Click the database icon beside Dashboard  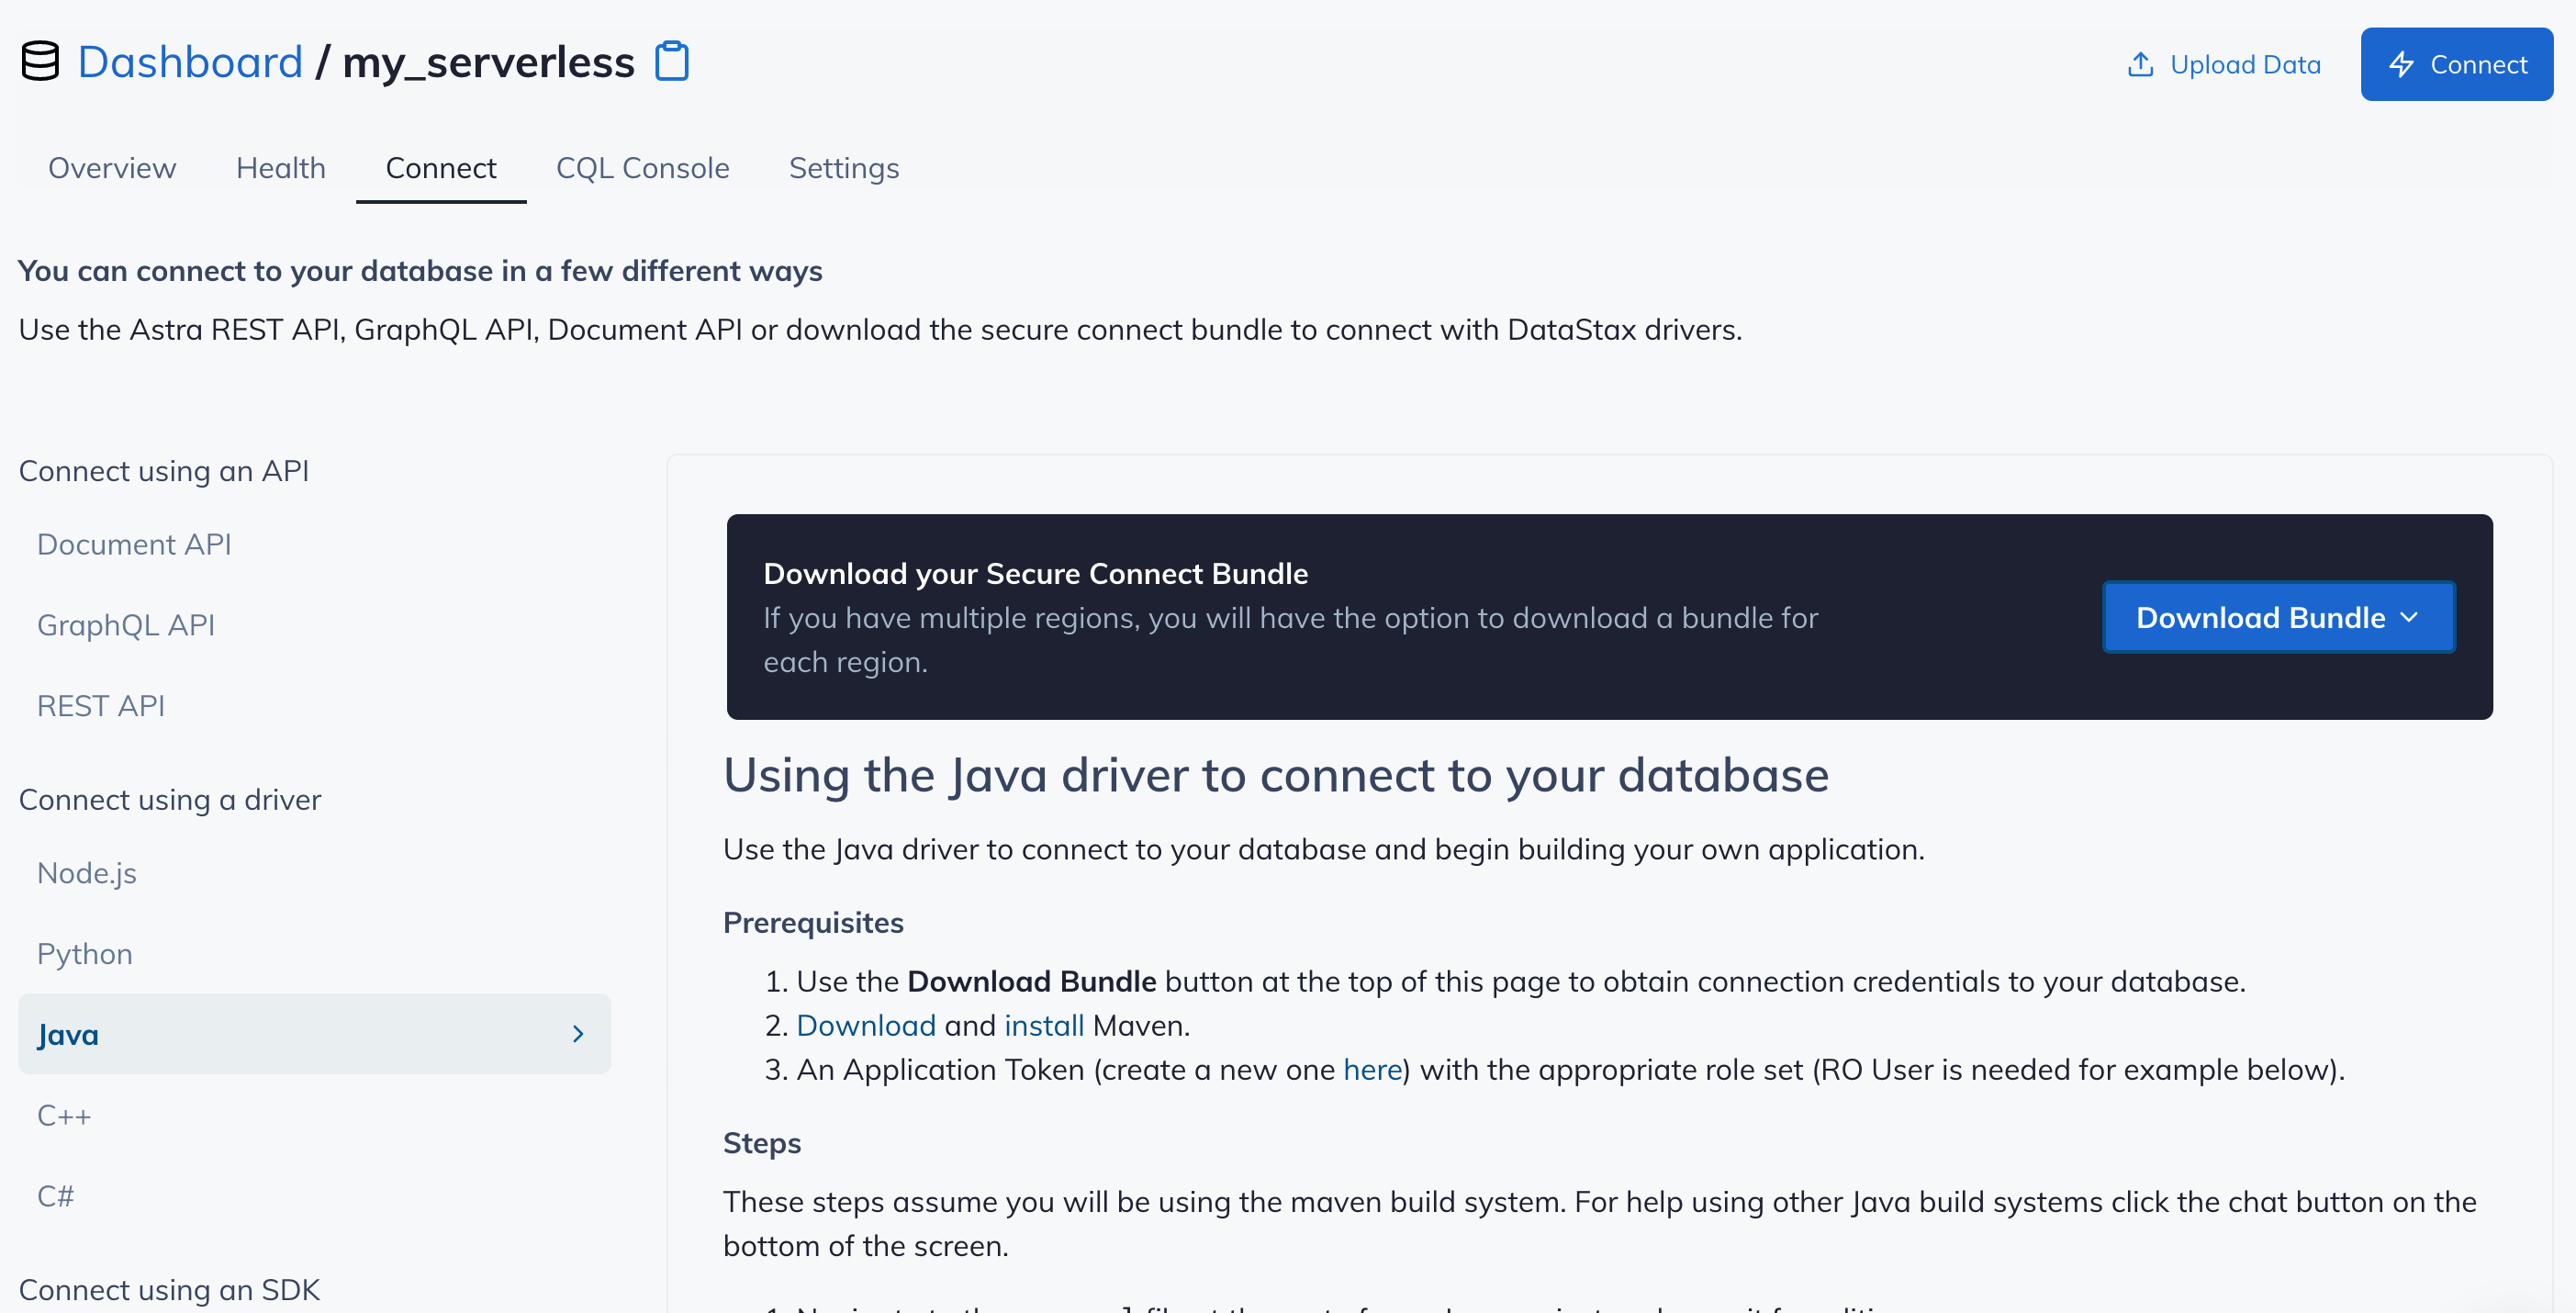tap(40, 62)
